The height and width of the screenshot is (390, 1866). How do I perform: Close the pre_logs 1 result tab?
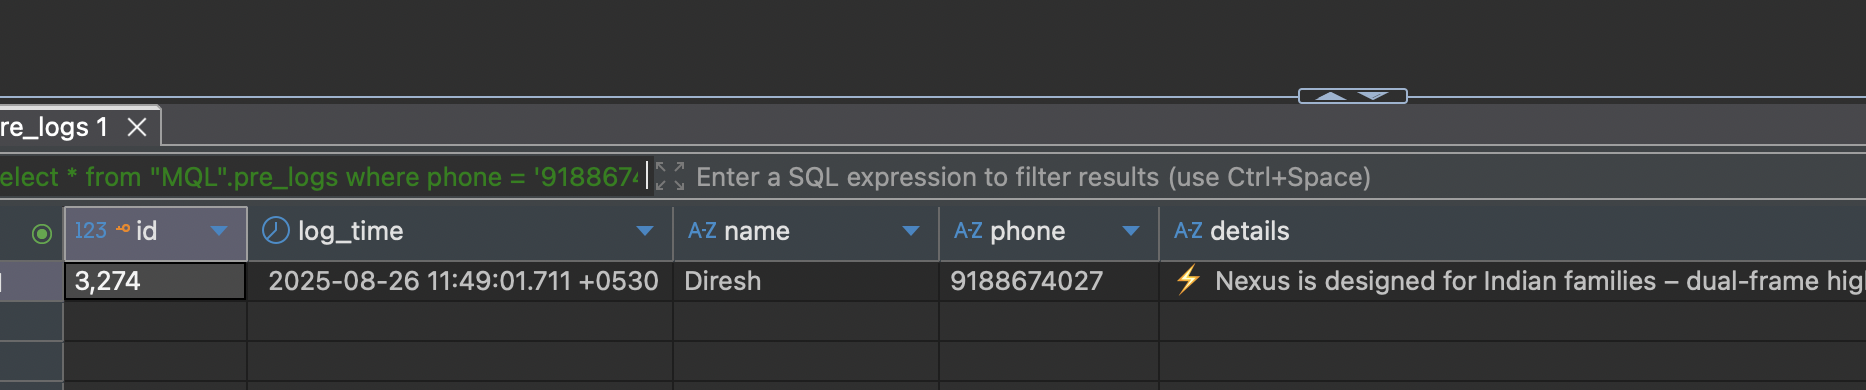137,127
